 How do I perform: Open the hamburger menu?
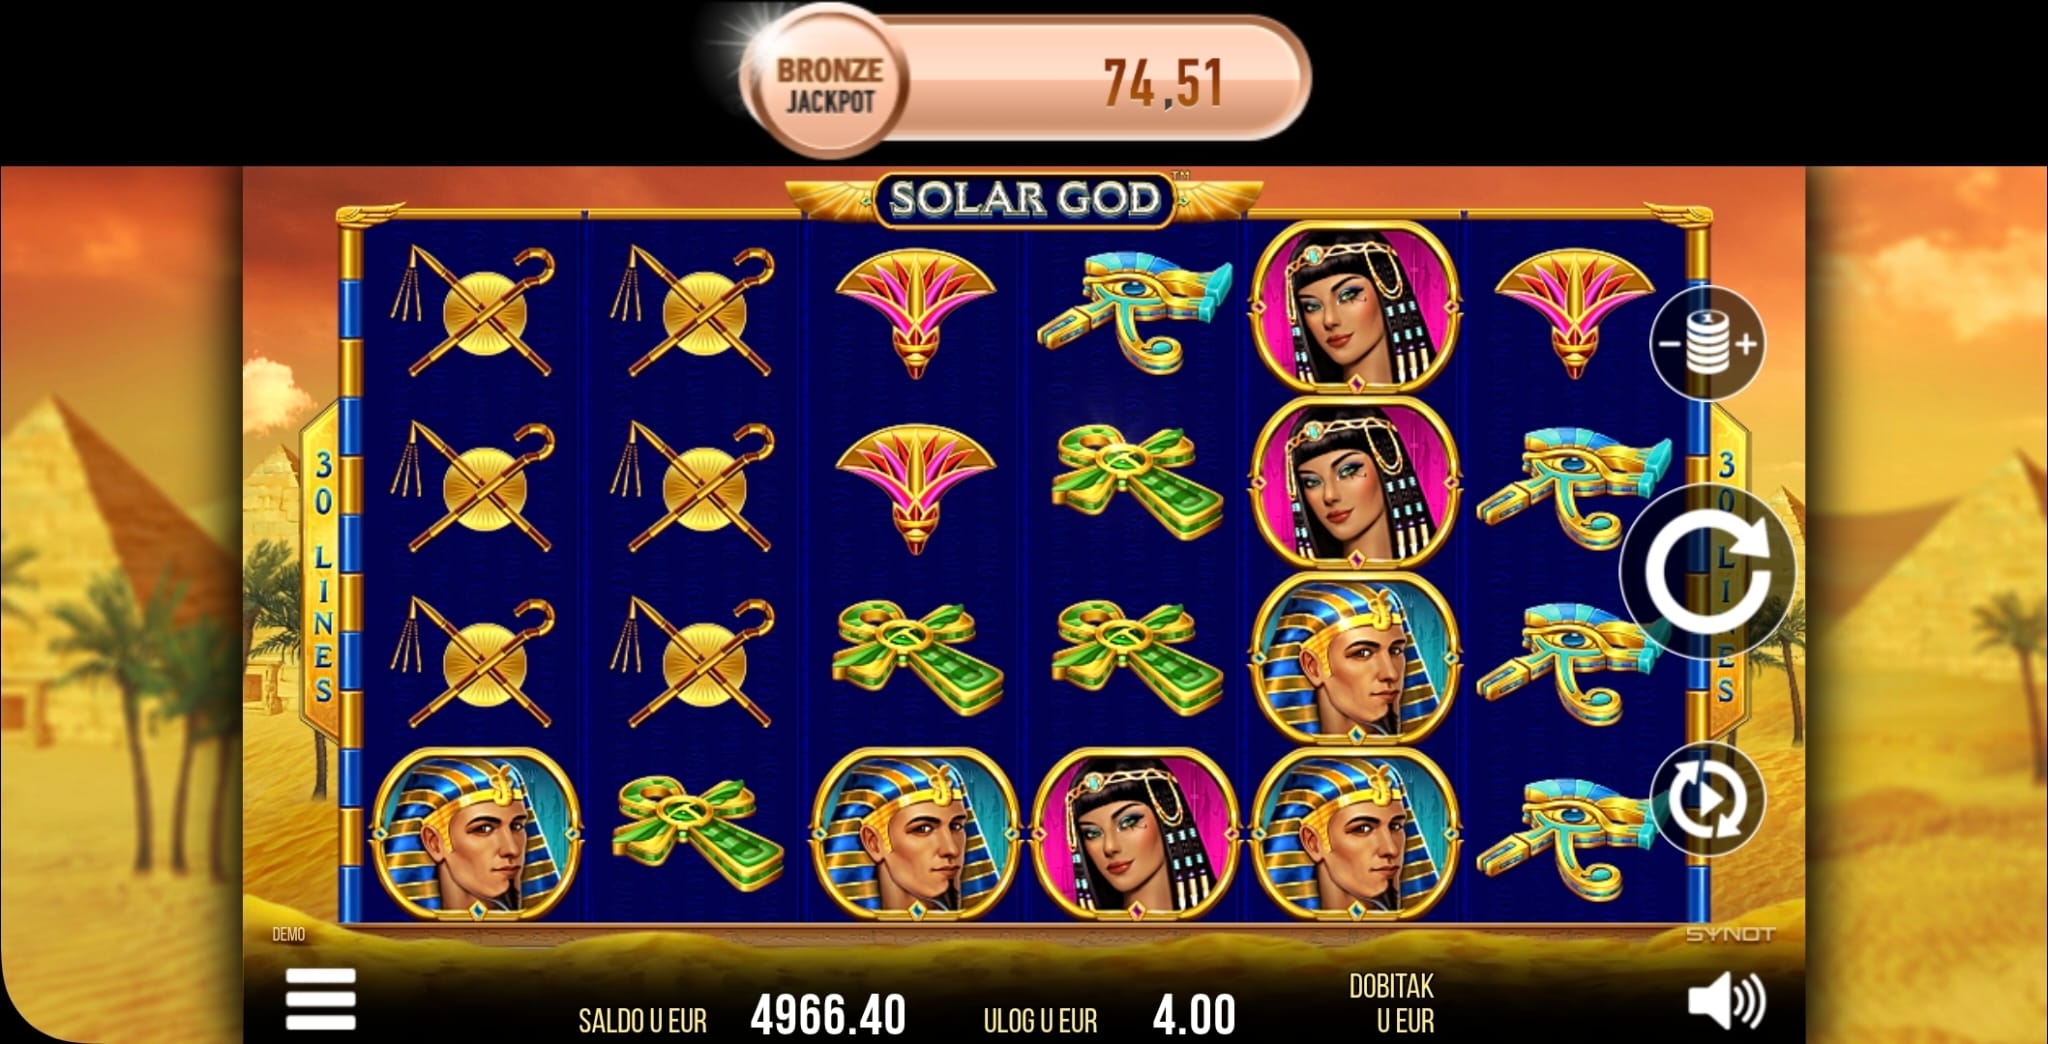[320, 998]
